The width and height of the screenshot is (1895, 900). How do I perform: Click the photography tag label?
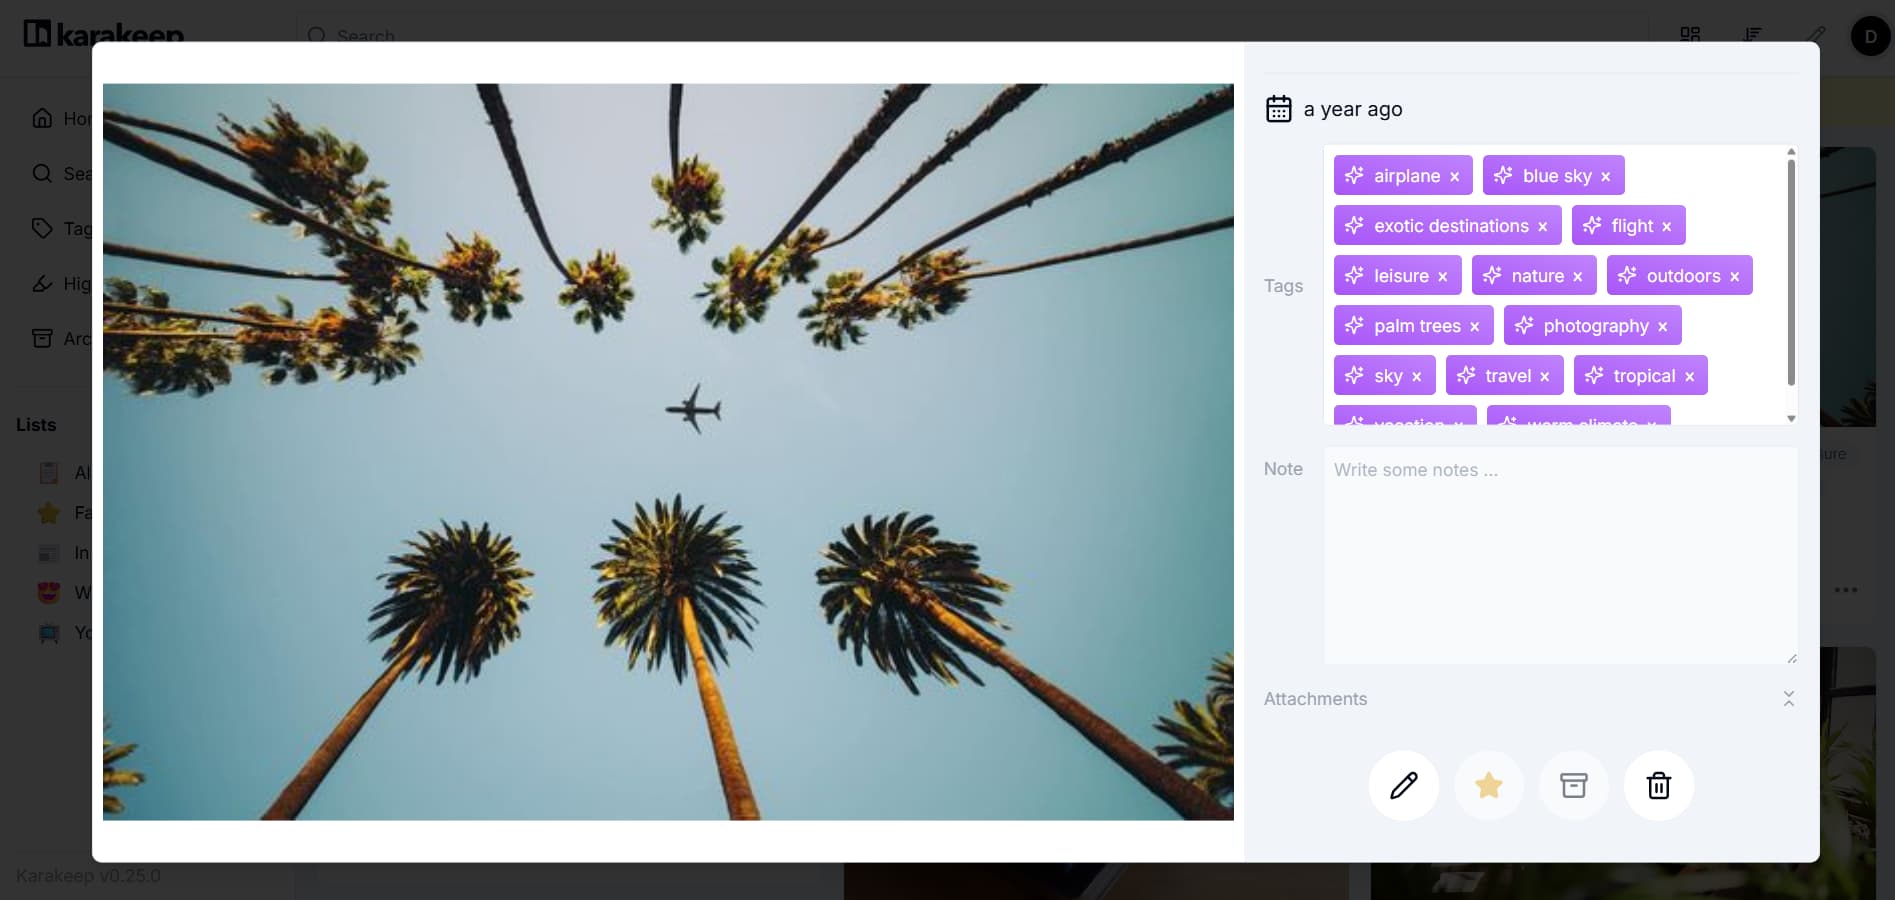click(1596, 326)
